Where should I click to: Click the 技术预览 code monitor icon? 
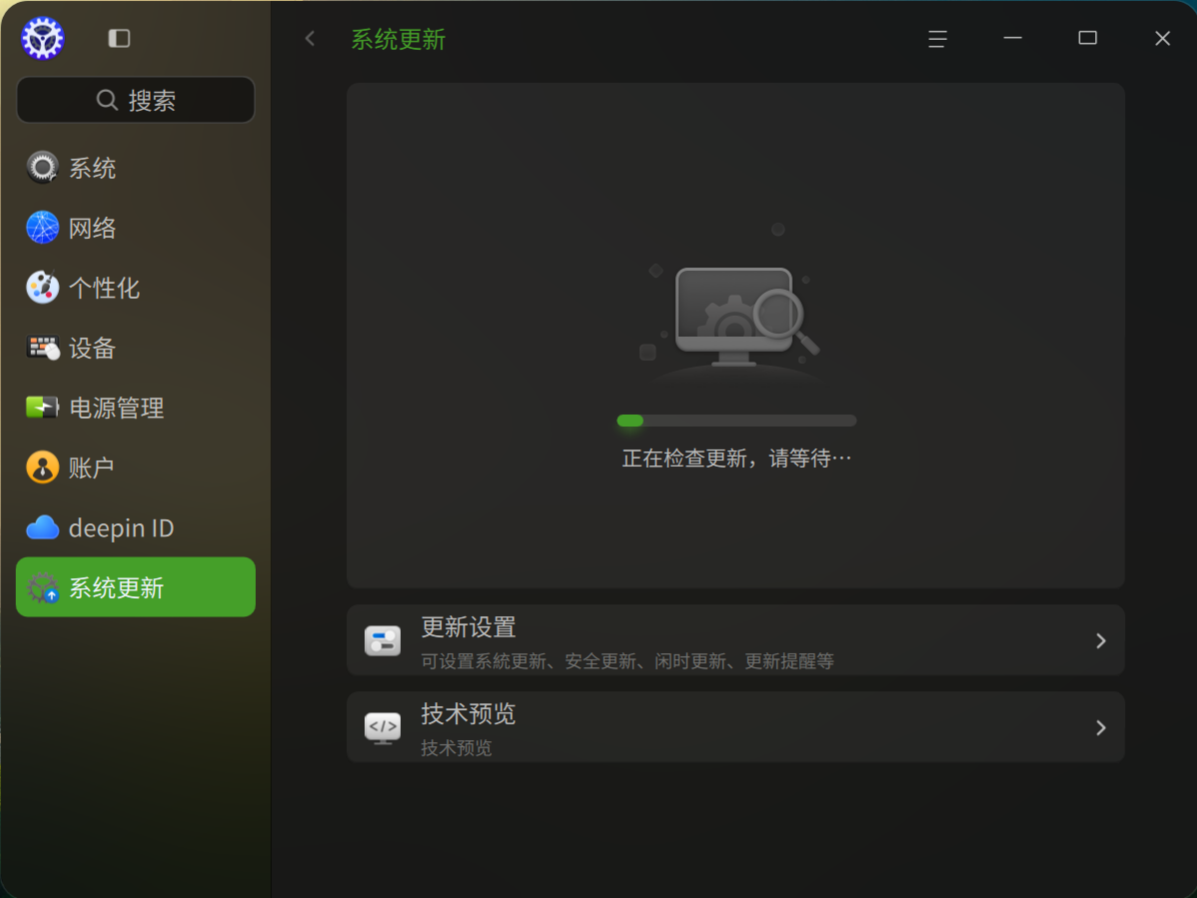click(x=382, y=728)
